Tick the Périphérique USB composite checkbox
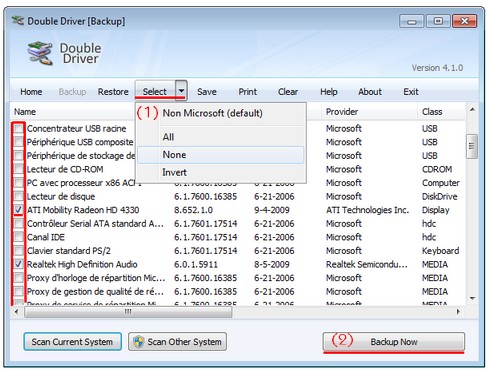 [19, 142]
